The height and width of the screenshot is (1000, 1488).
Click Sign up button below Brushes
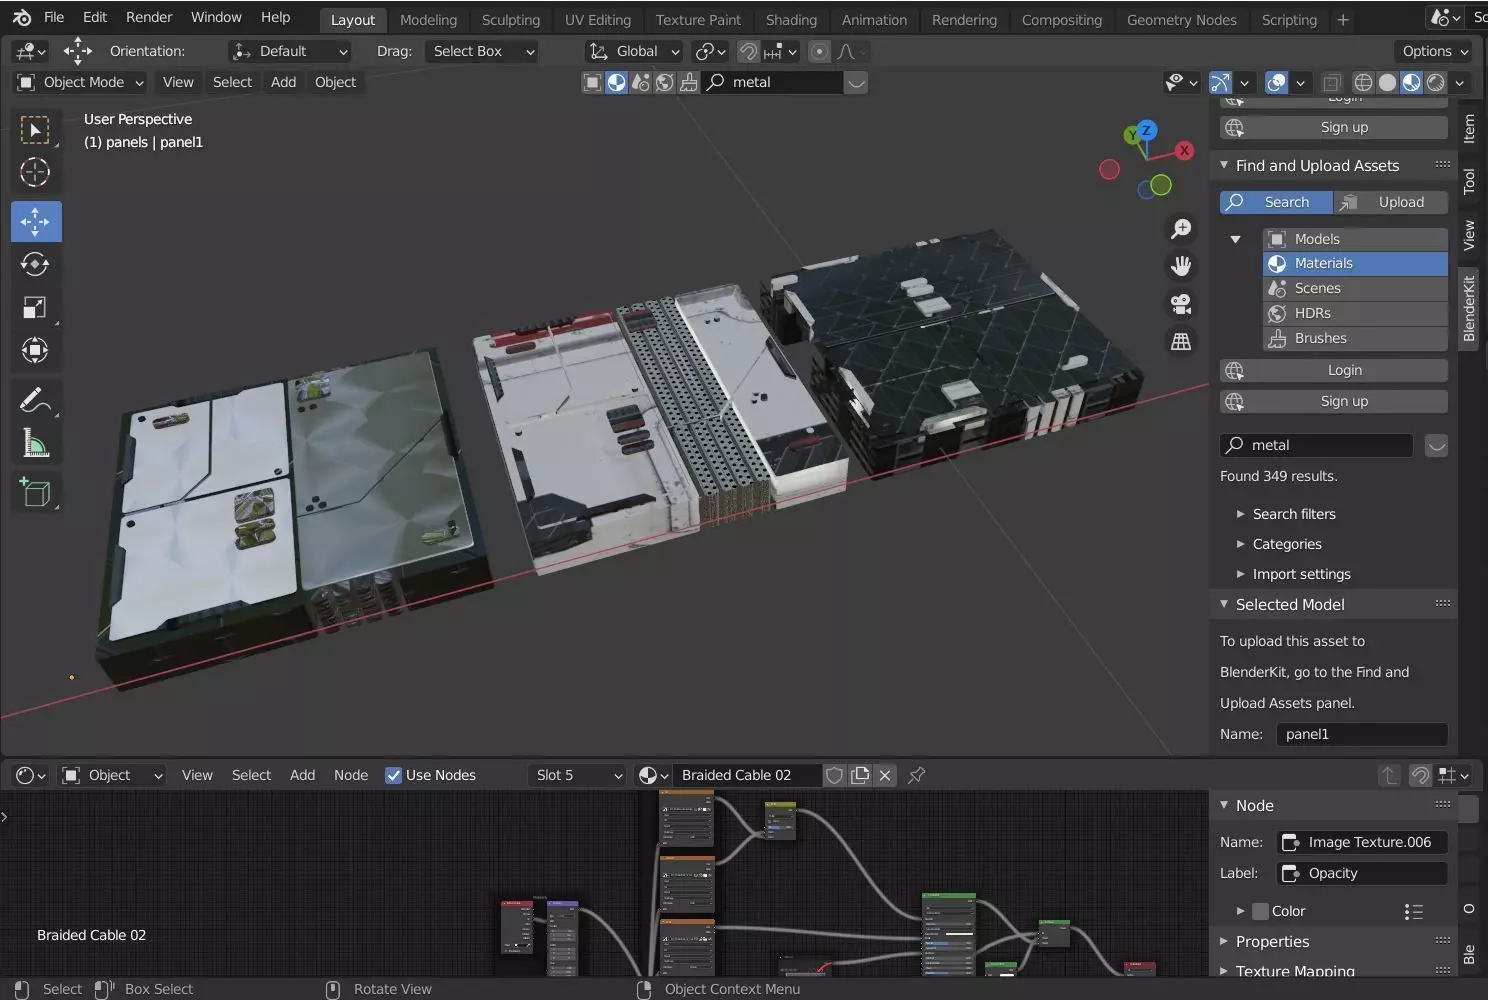1334,401
